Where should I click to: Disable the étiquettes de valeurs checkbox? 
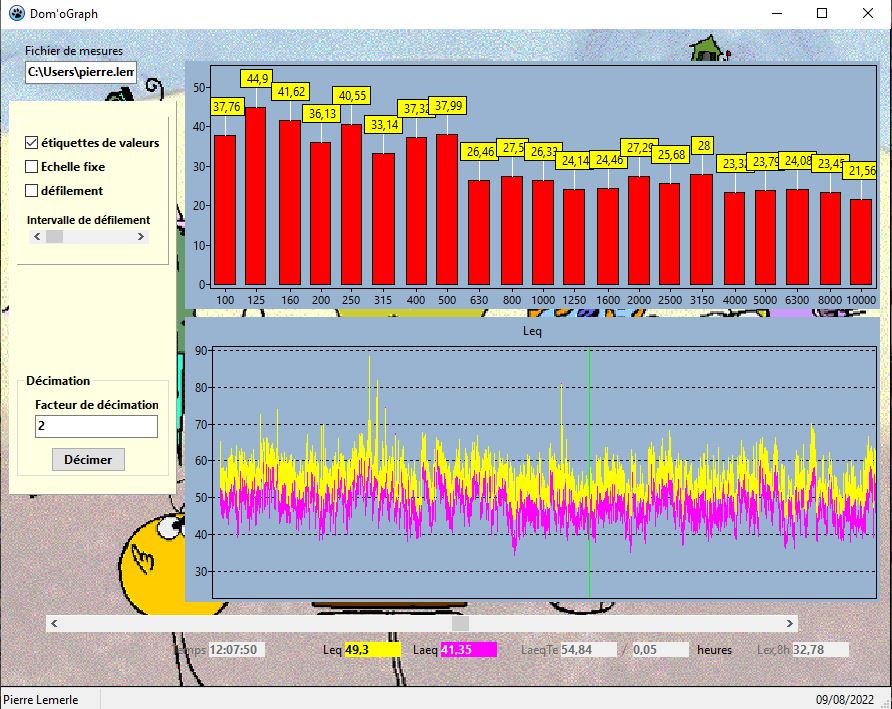coord(31,143)
